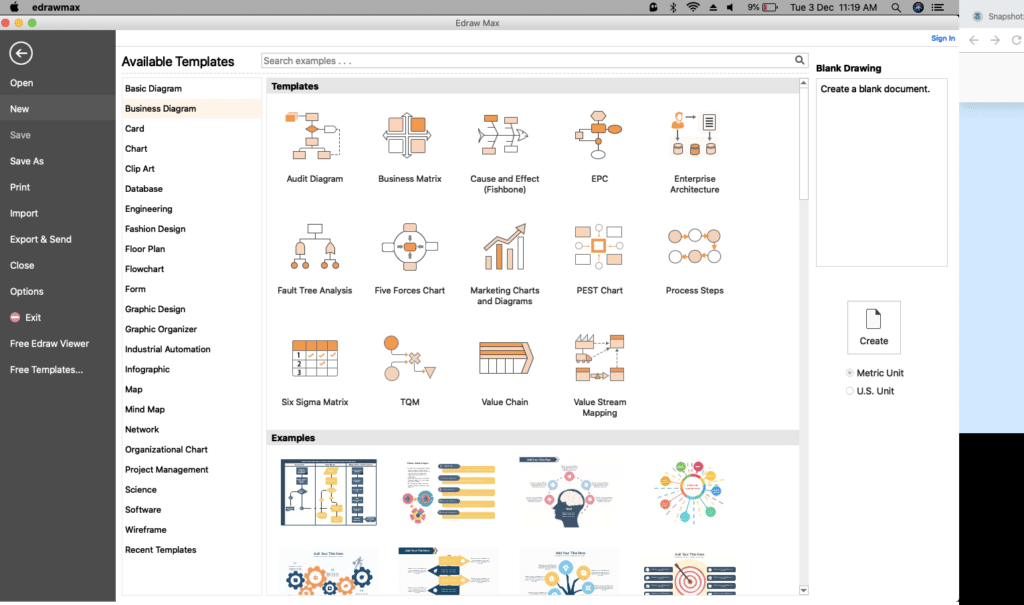The height and width of the screenshot is (605, 1024).
Task: Toggle Wi-Fi from the menu bar
Action: pos(693,6)
